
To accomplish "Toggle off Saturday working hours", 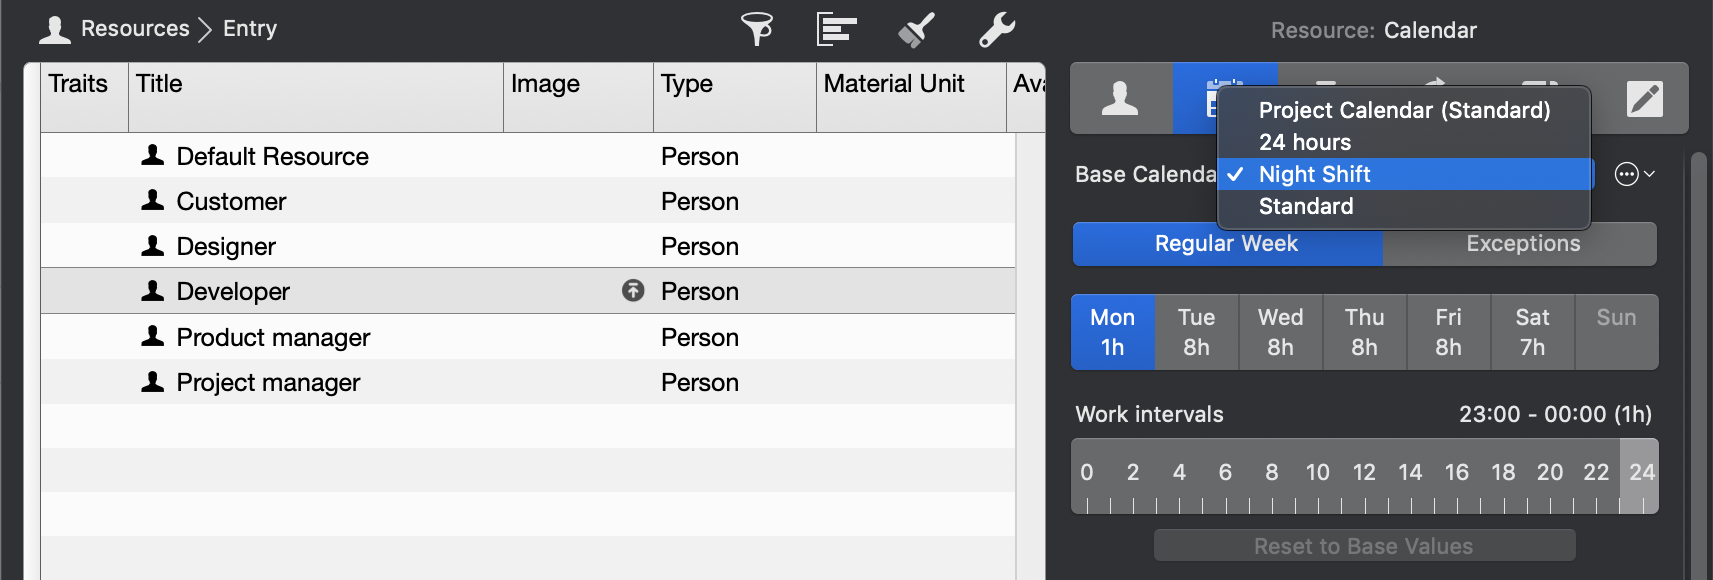I will click(x=1532, y=332).
